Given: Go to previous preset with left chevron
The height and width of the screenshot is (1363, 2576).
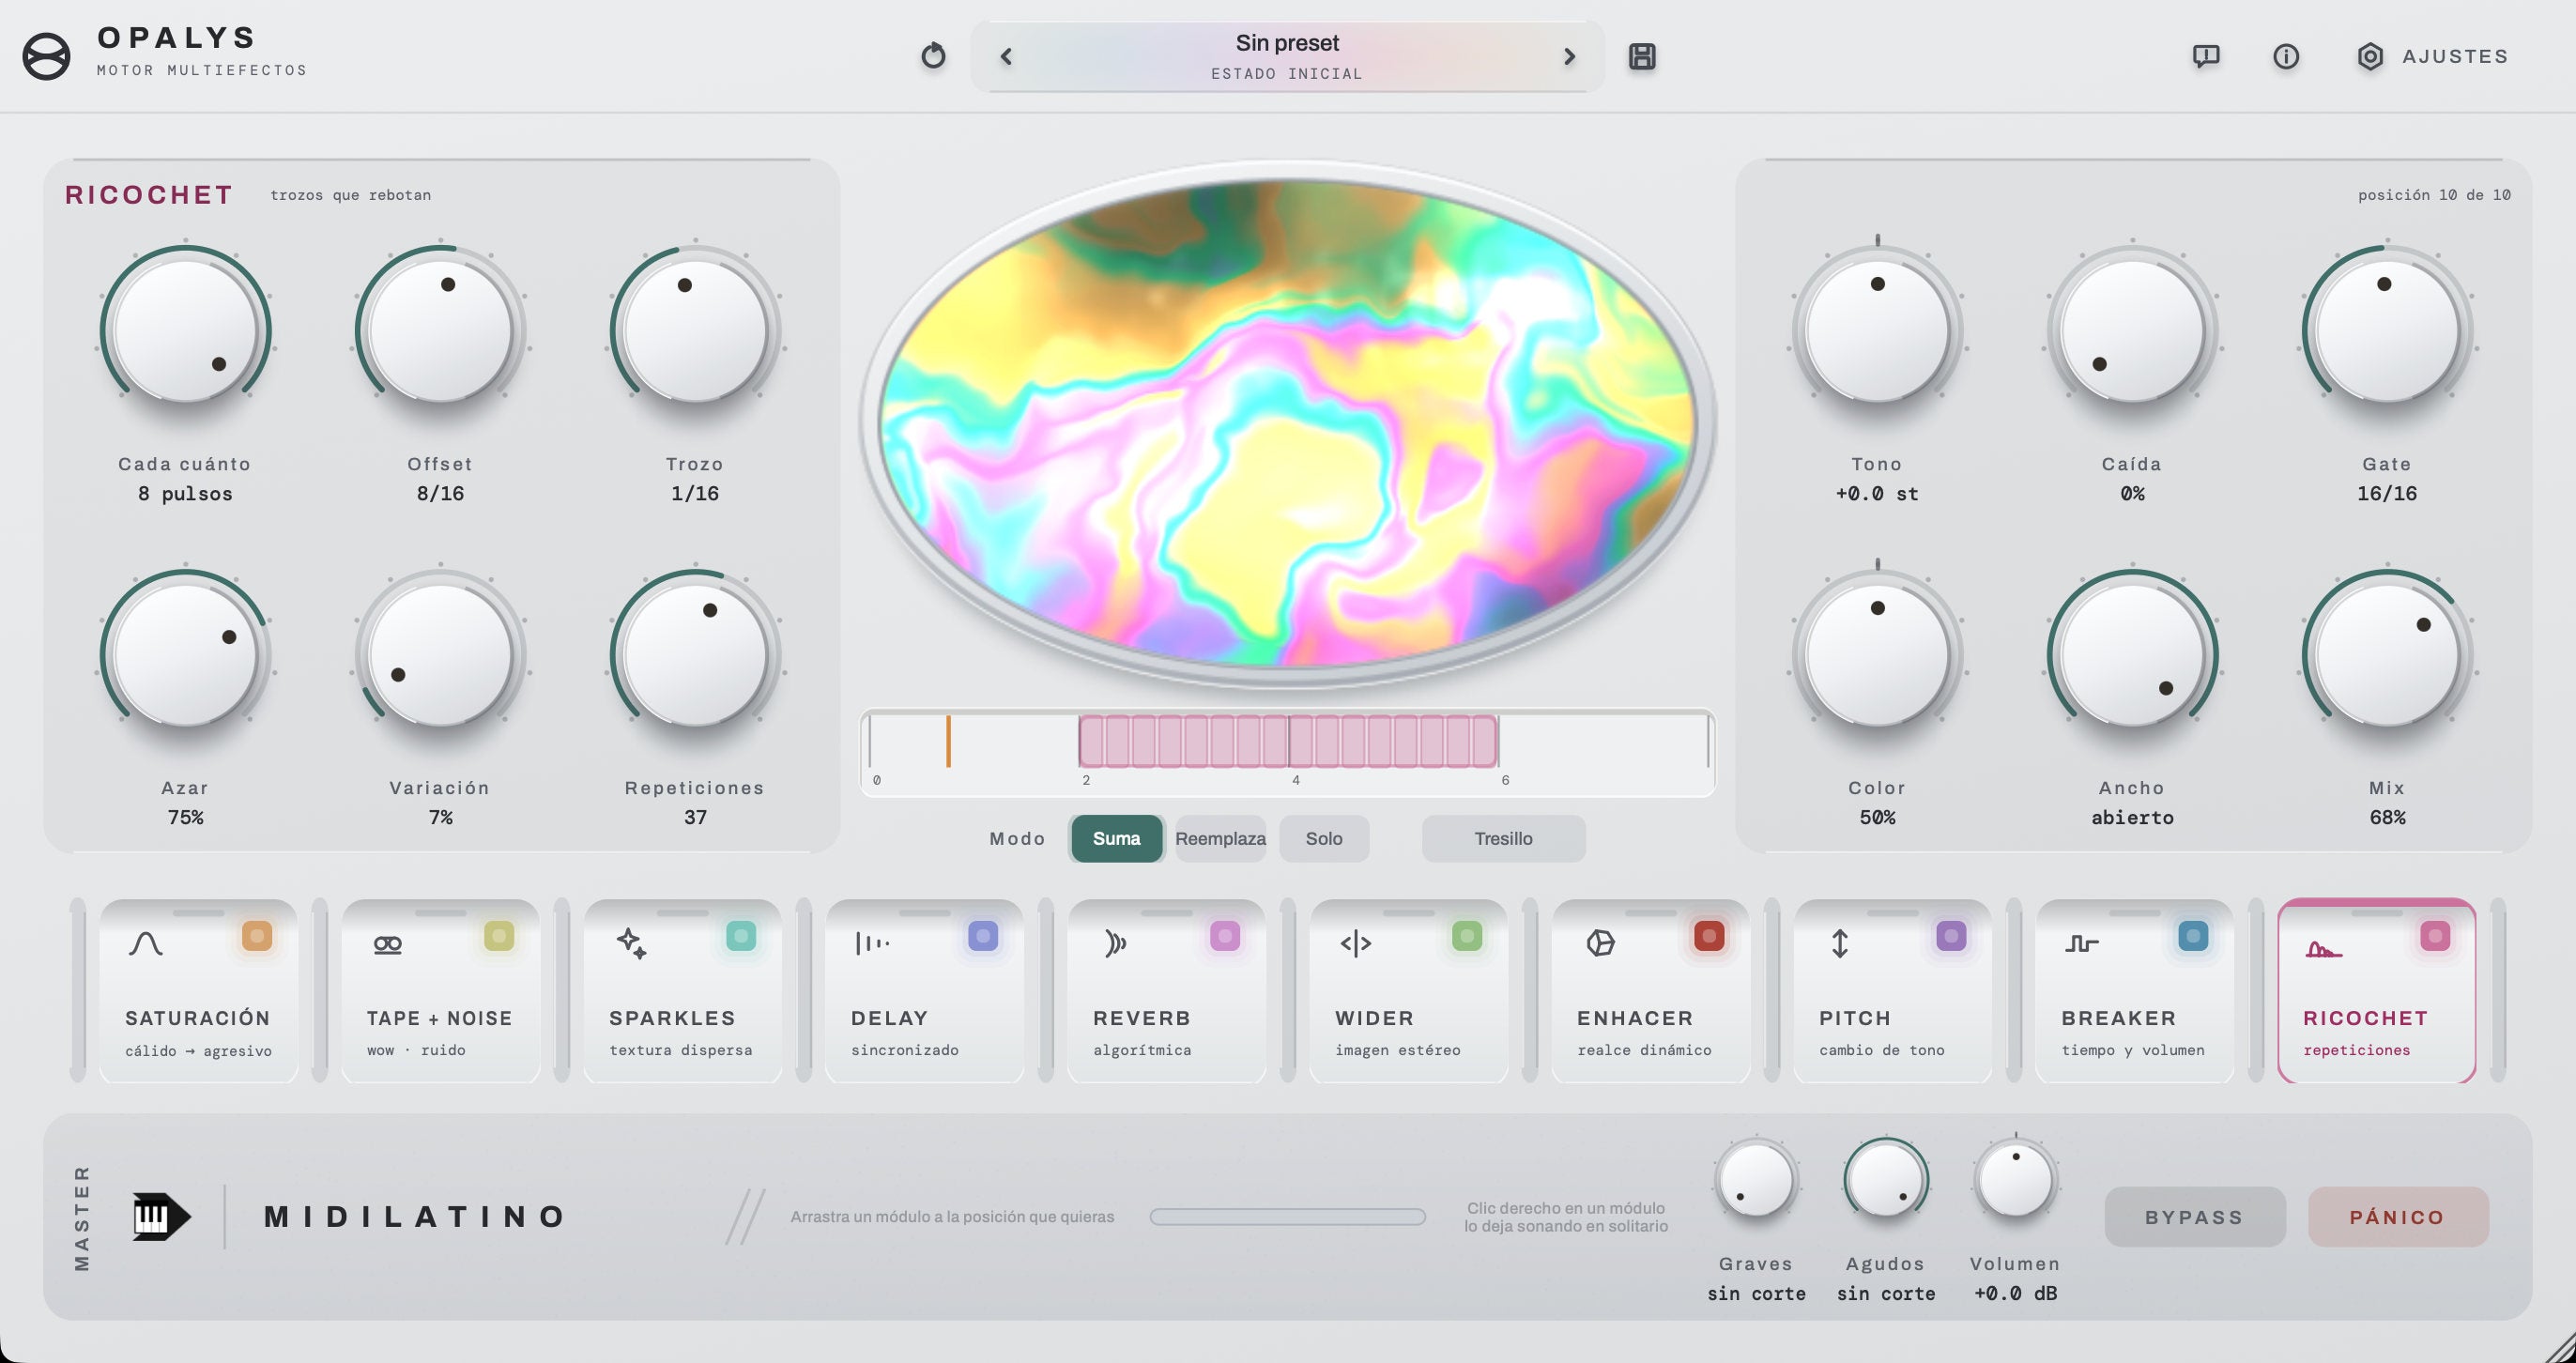Looking at the screenshot, I should pos(1006,57).
